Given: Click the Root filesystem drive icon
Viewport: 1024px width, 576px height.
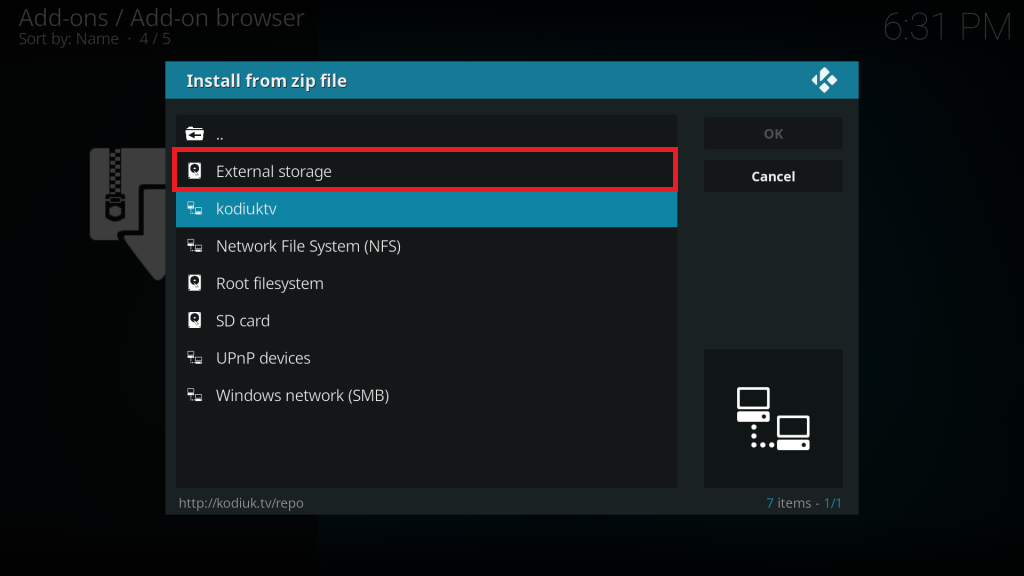Looking at the screenshot, I should tap(195, 283).
